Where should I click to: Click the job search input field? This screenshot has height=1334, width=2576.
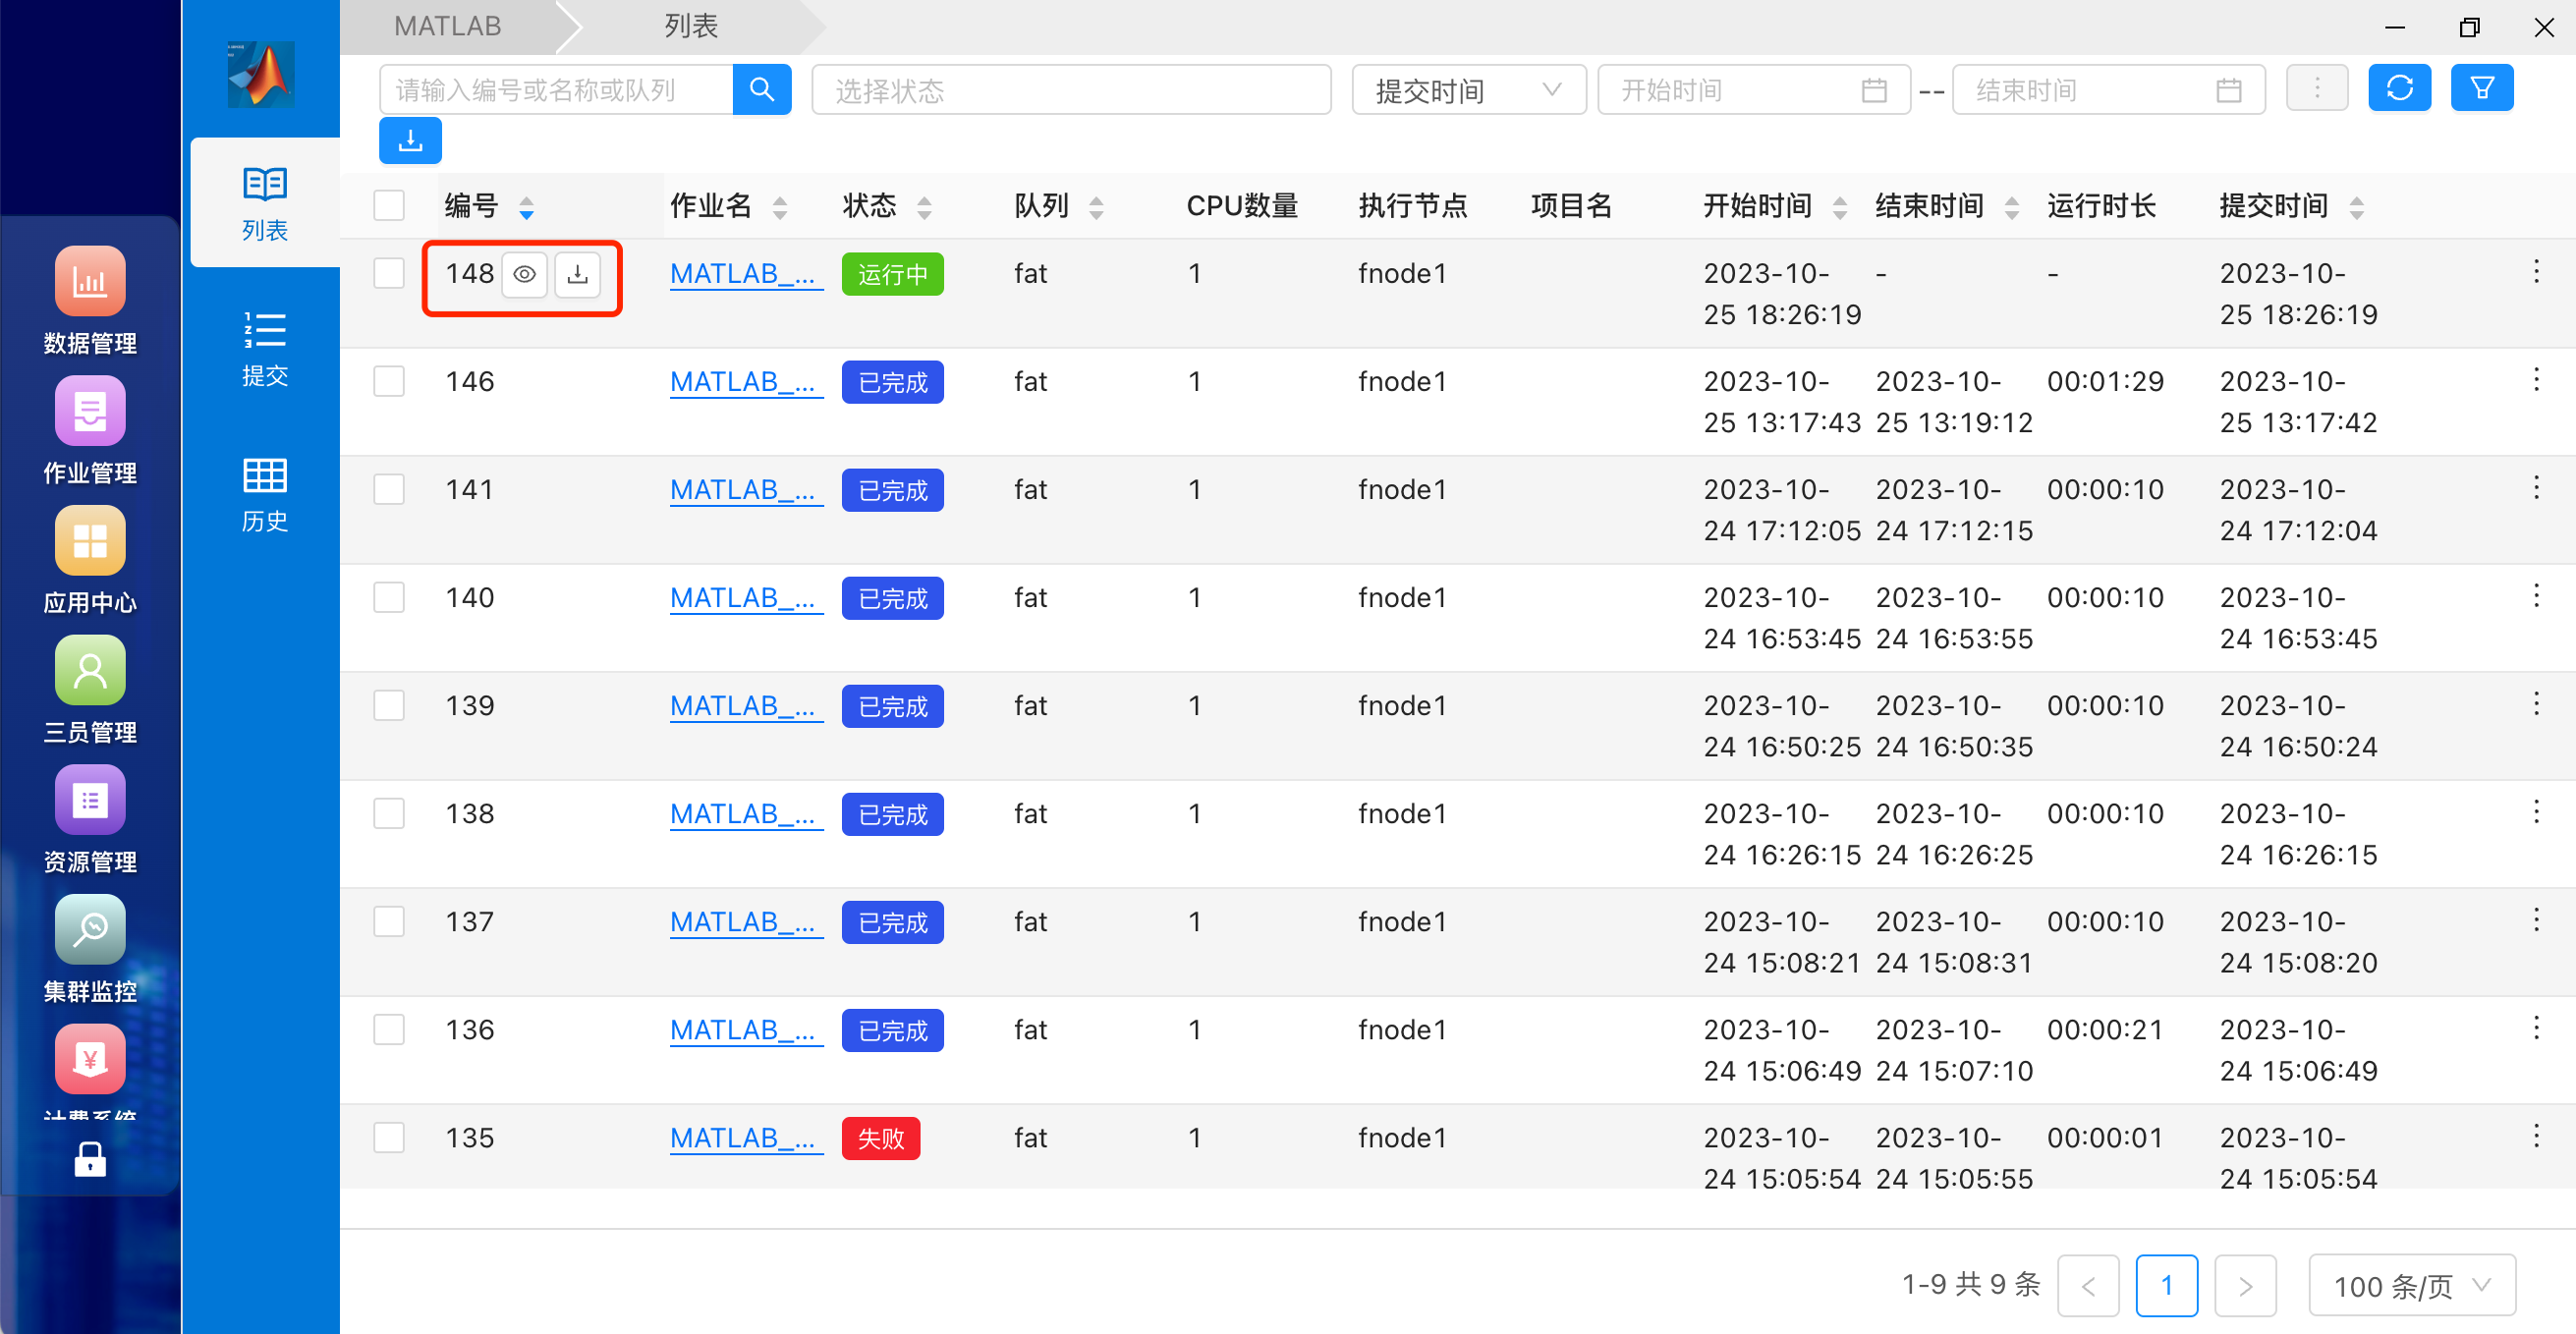tap(556, 90)
